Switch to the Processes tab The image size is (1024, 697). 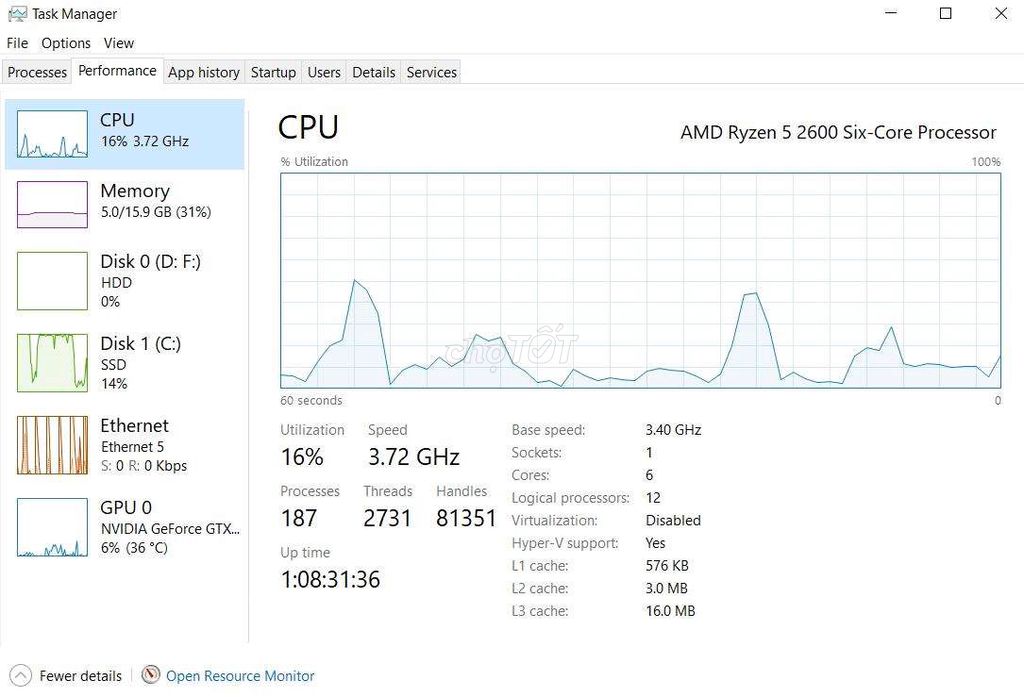pos(36,71)
